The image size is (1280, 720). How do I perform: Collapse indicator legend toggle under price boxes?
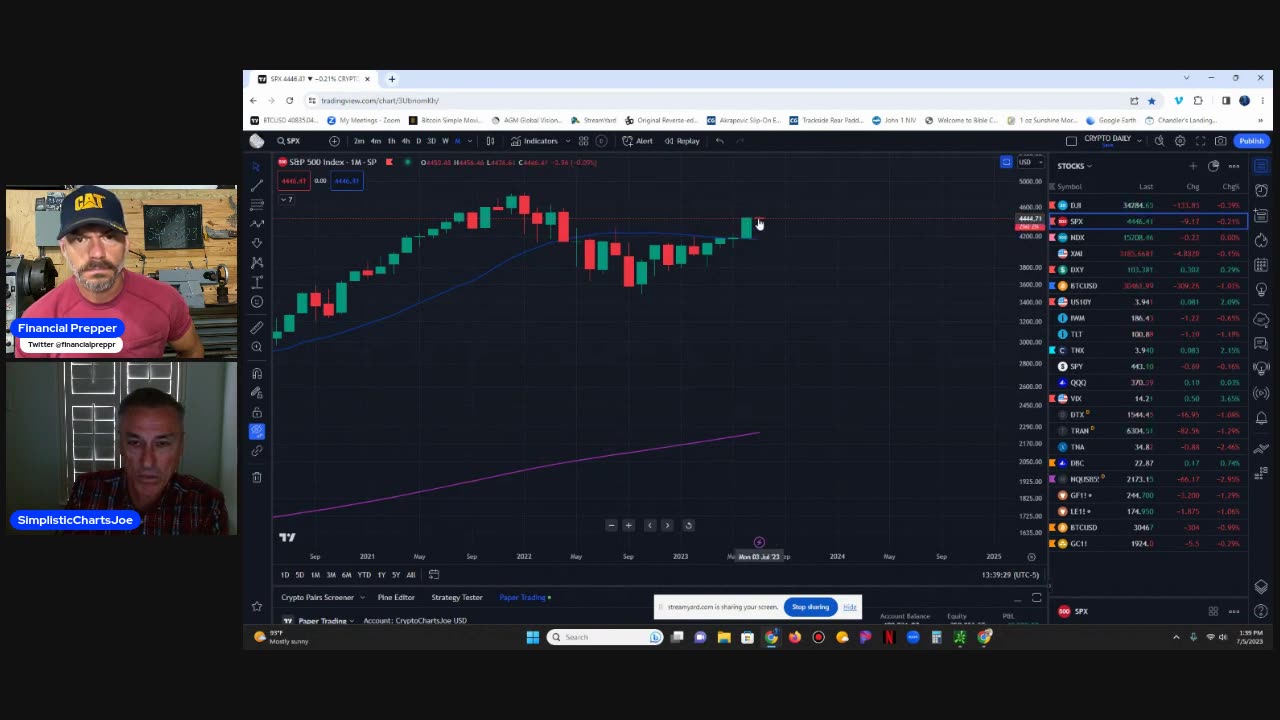pyautogui.click(x=285, y=199)
